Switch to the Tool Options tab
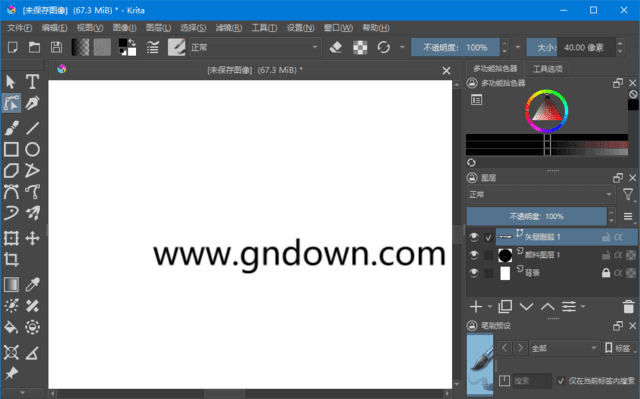640x399 pixels. pyautogui.click(x=547, y=69)
